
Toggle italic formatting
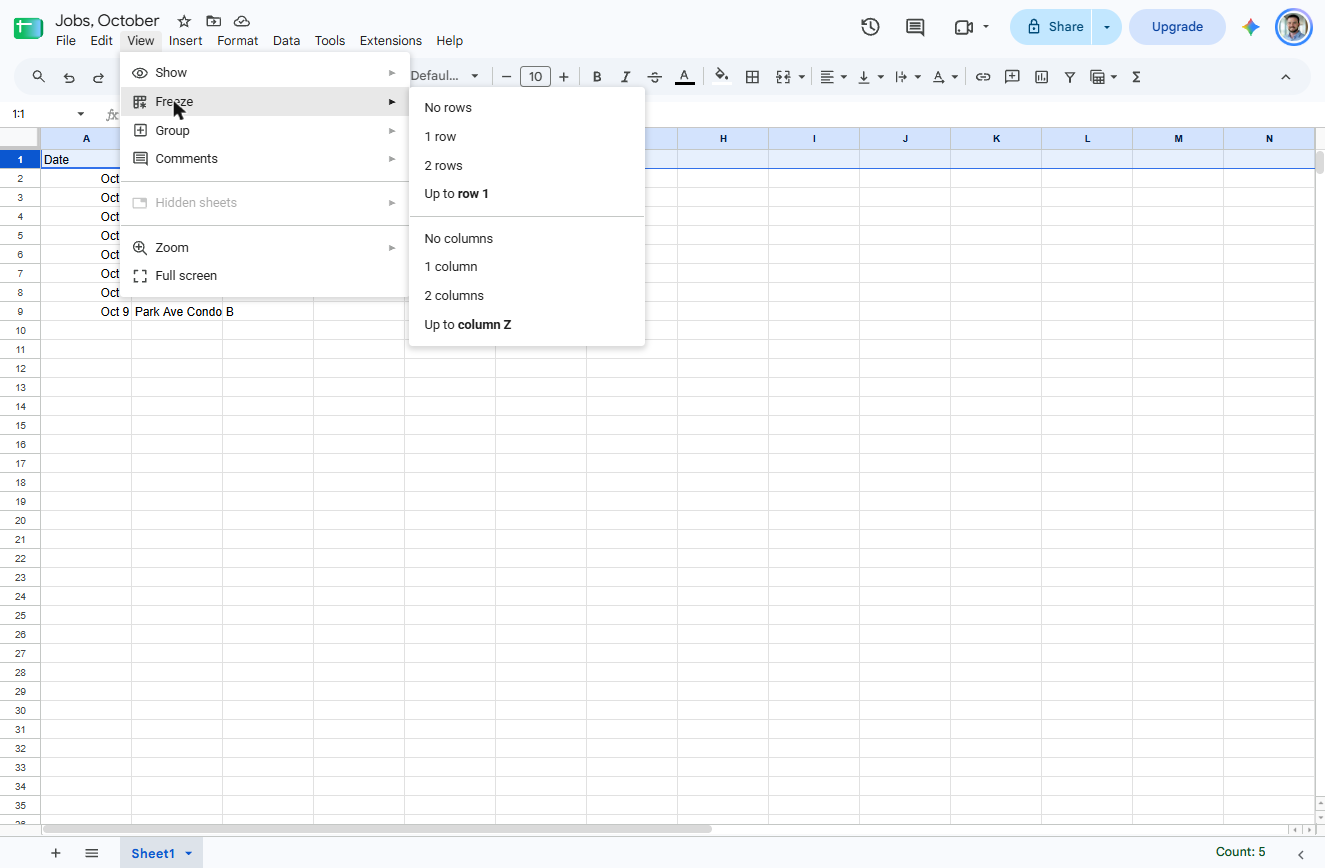pos(626,77)
